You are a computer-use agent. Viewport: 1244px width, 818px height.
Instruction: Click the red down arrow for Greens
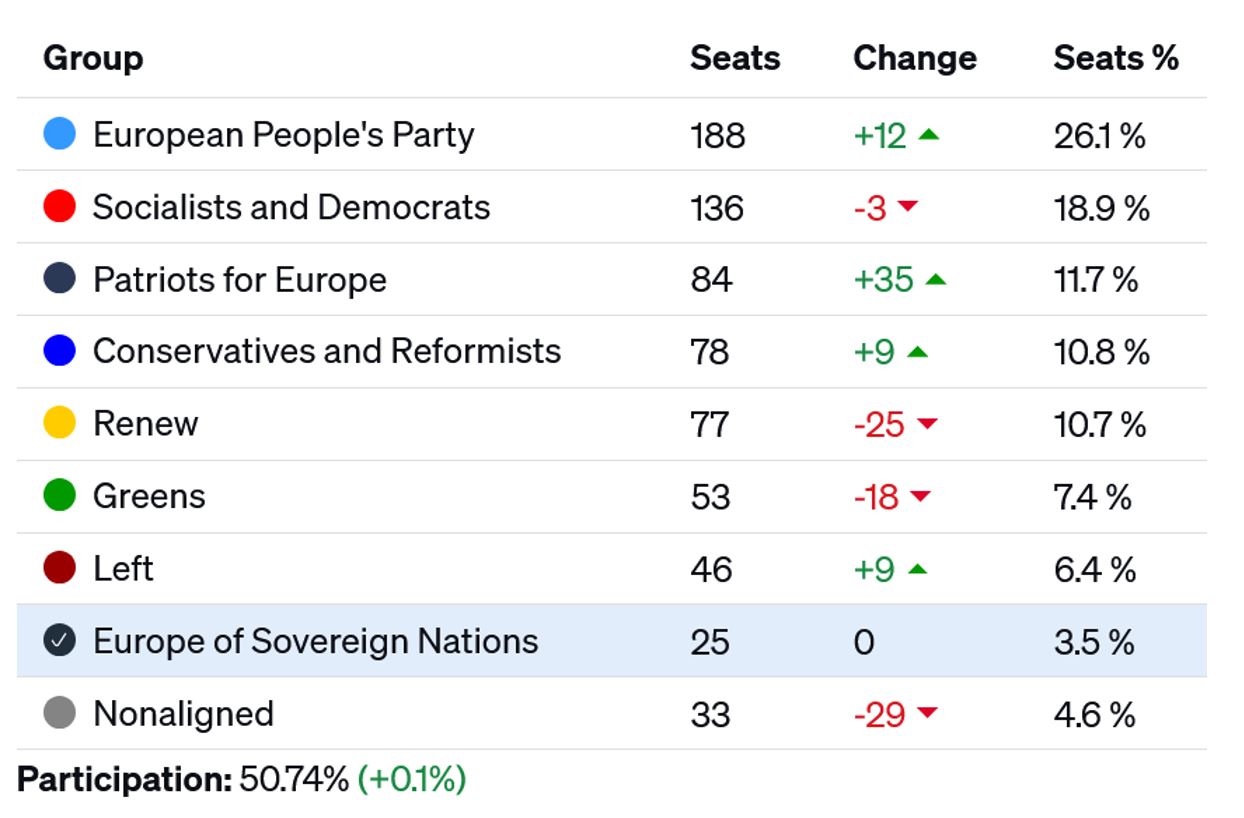tap(920, 496)
